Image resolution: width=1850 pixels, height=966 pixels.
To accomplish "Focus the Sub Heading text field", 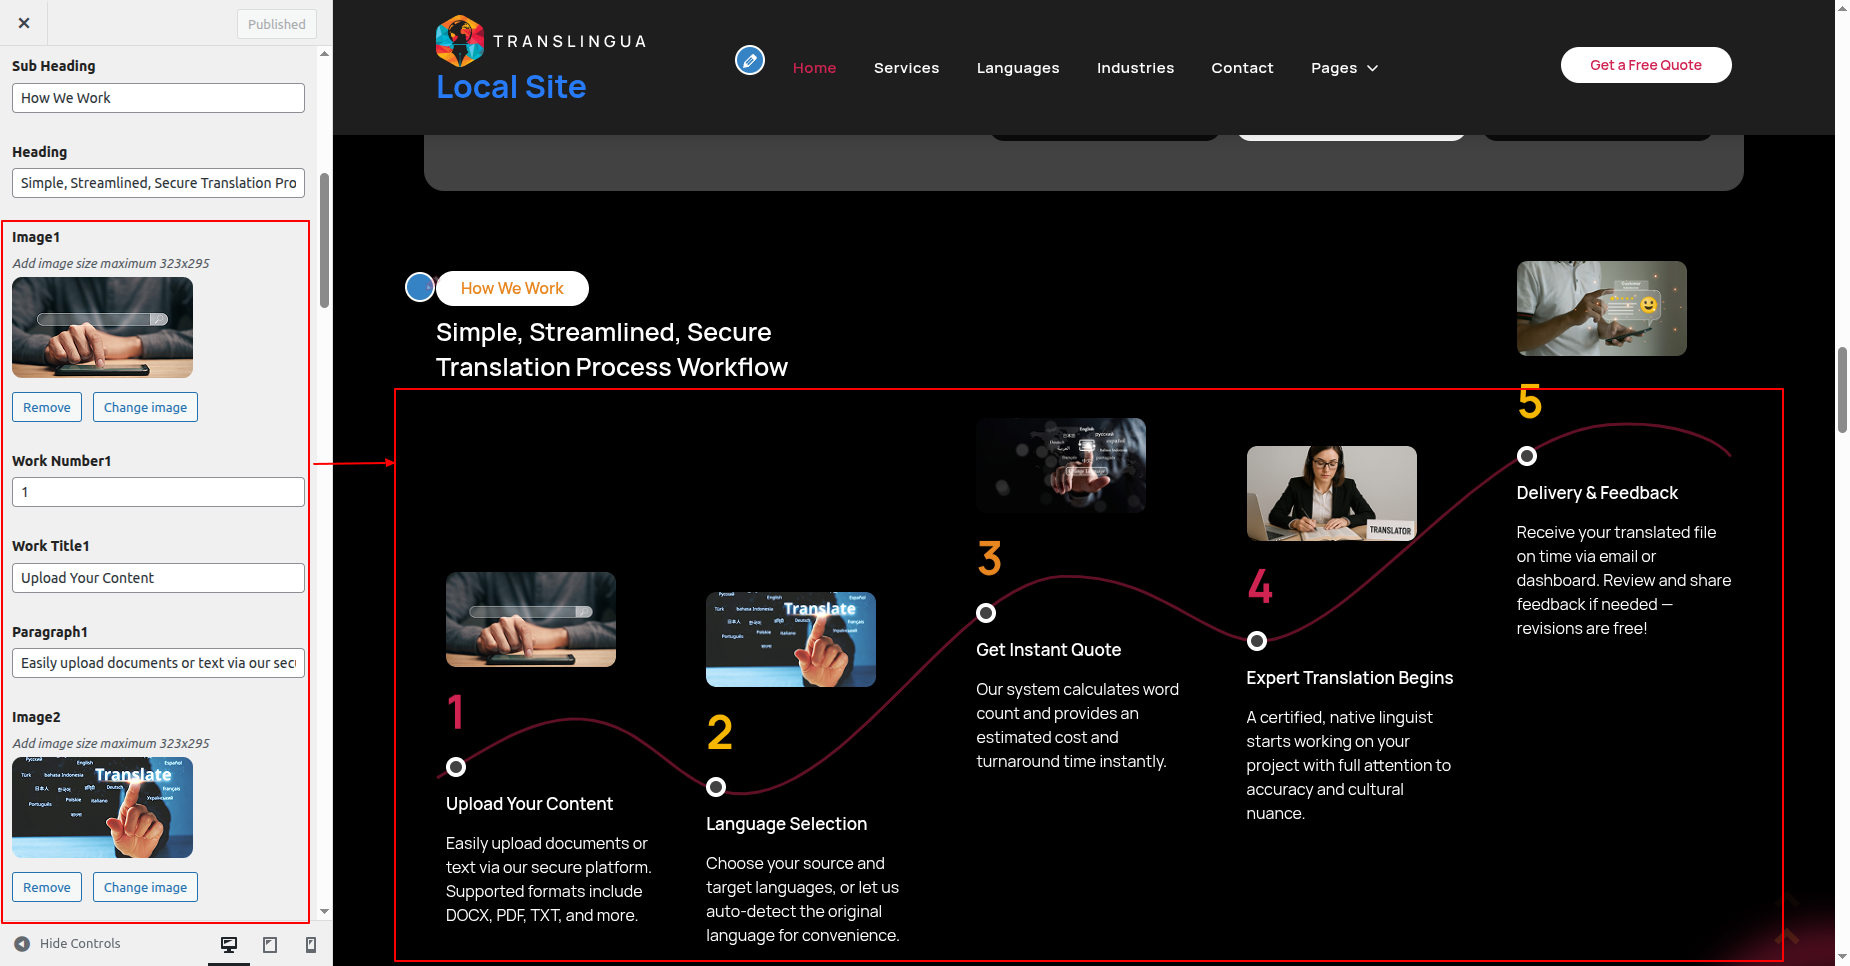I will (x=158, y=98).
